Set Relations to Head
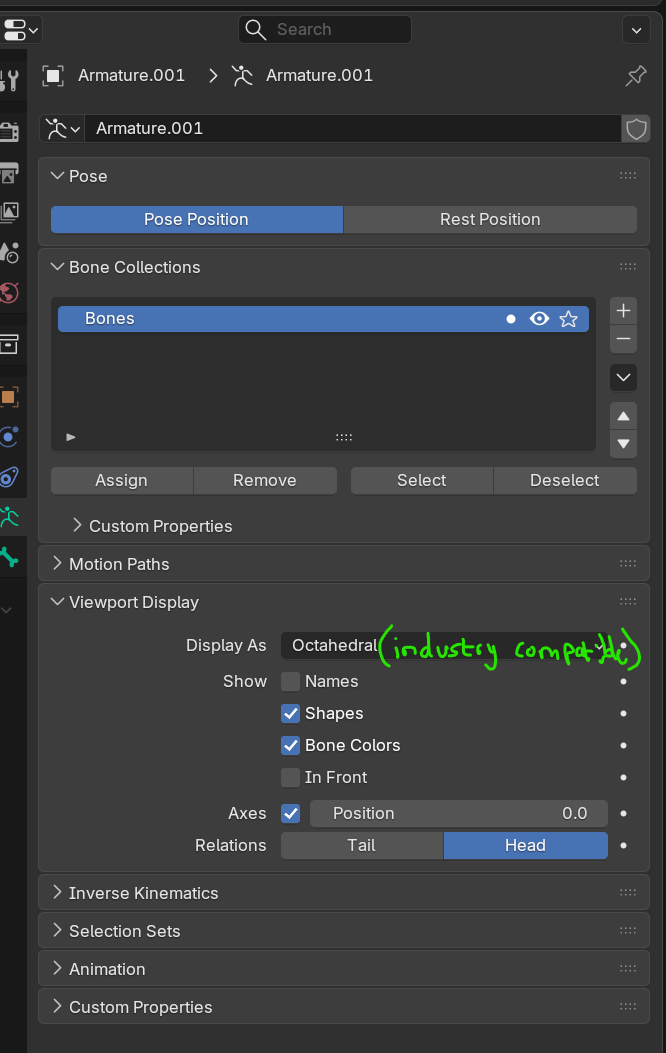666x1053 pixels. pos(526,845)
